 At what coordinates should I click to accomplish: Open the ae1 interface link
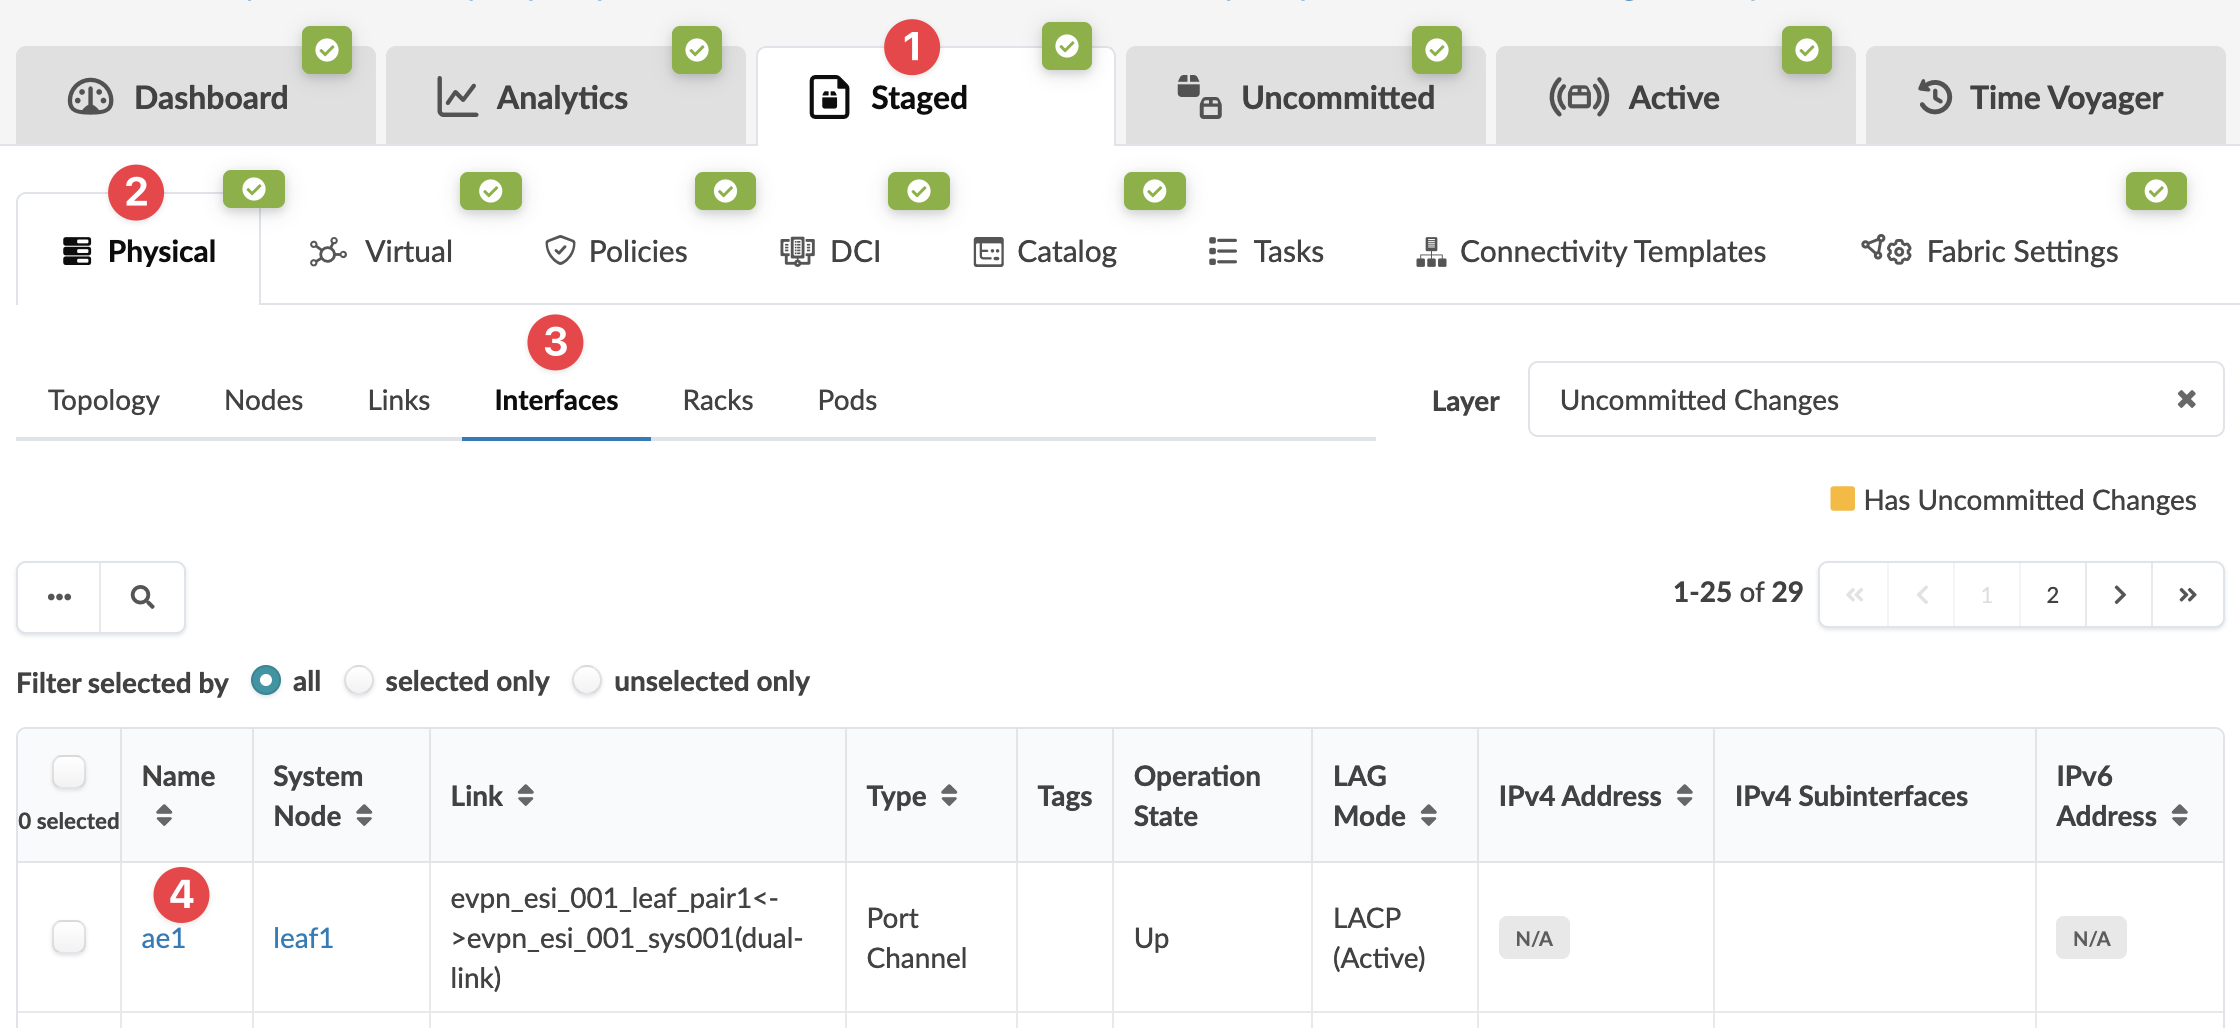(163, 938)
